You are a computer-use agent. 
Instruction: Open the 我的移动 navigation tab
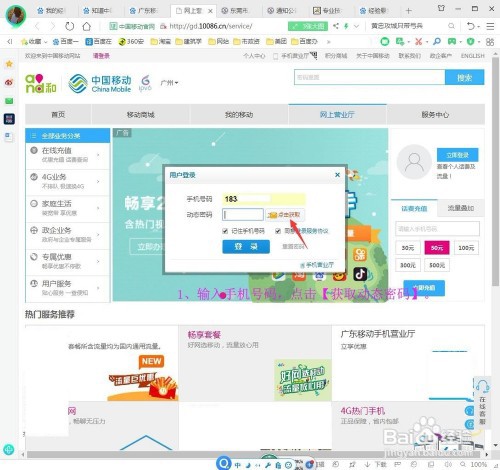click(239, 114)
